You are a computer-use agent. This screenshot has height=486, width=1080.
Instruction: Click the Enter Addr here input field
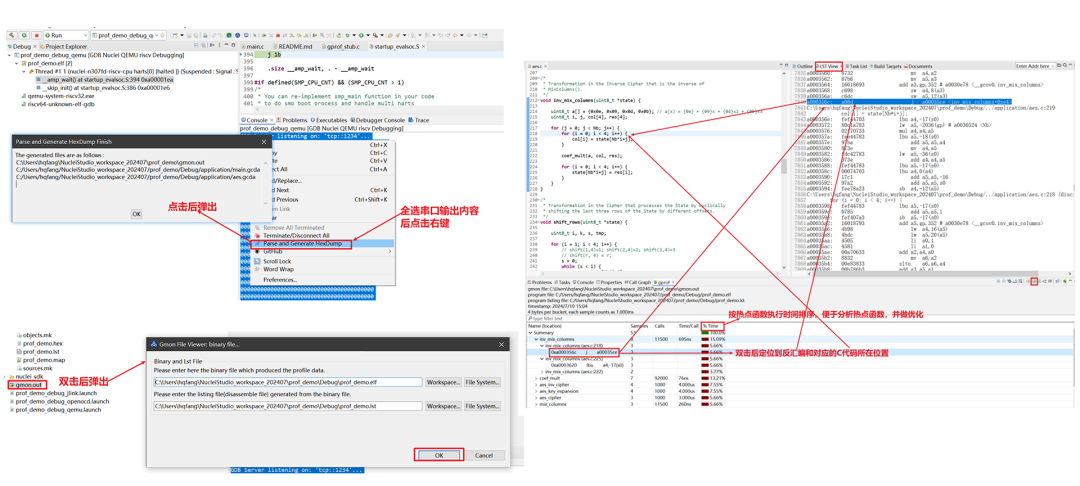coord(1033,65)
